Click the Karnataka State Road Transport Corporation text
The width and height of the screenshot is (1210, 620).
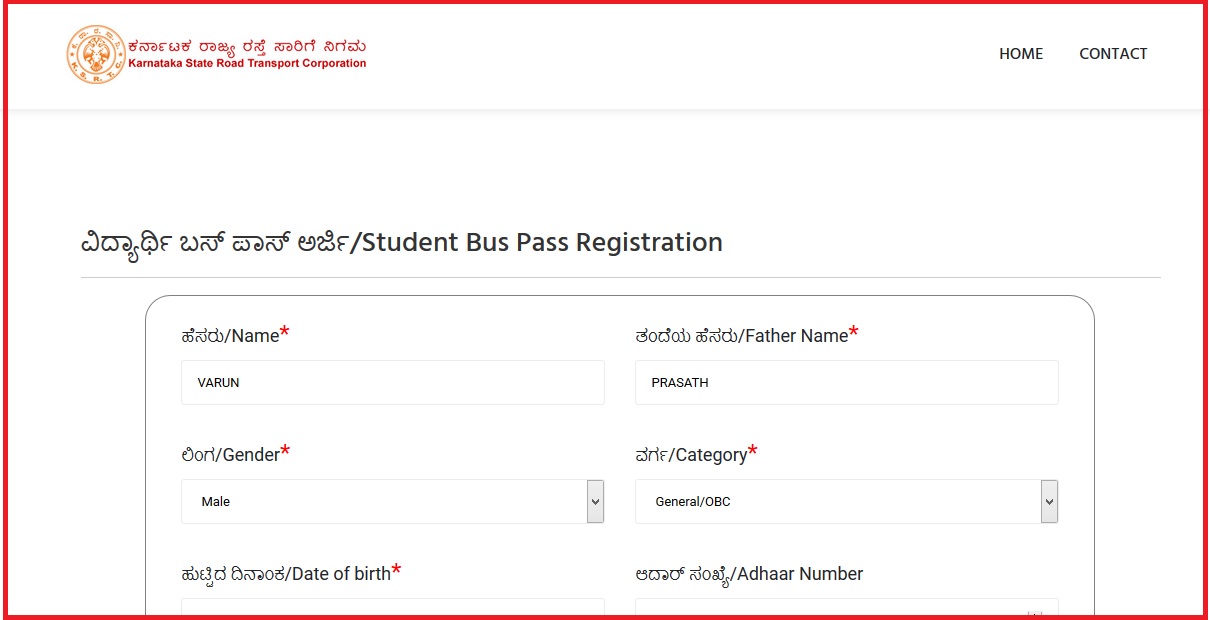coord(247,64)
